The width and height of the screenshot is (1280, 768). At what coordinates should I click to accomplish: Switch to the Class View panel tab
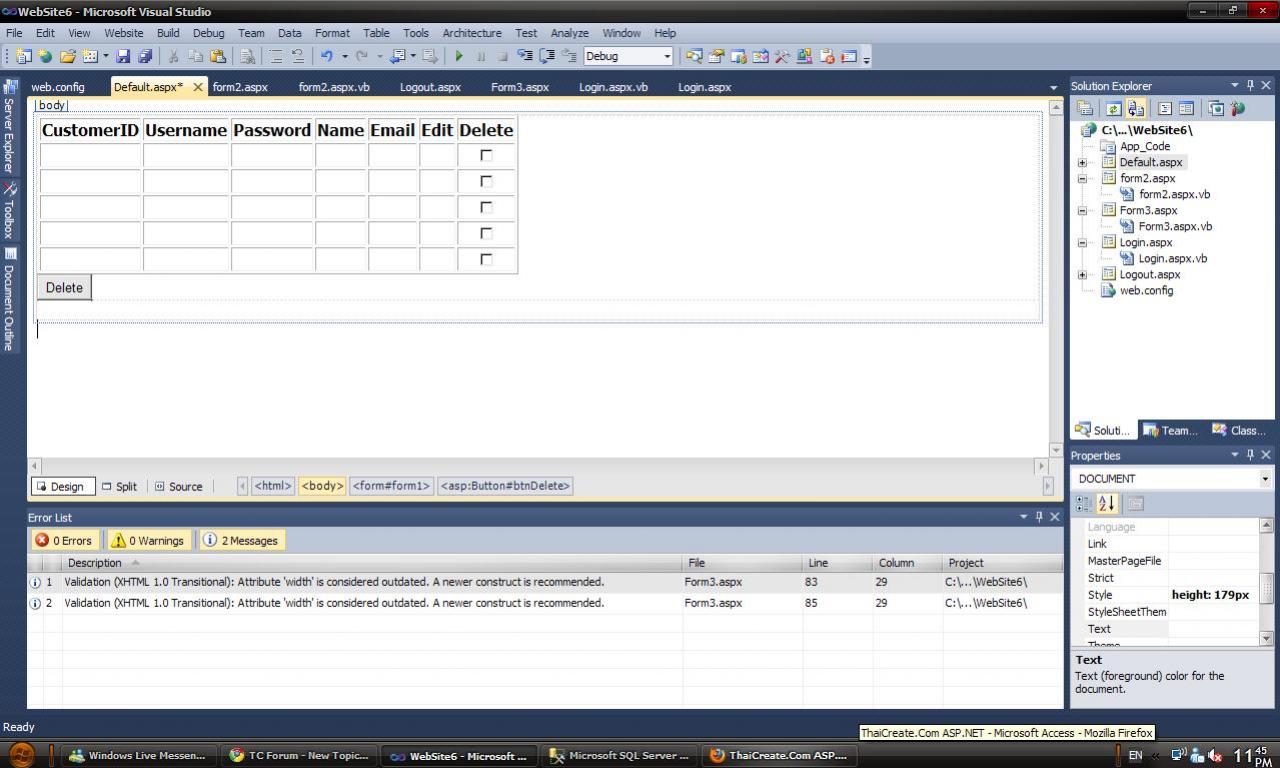(x=1238, y=430)
